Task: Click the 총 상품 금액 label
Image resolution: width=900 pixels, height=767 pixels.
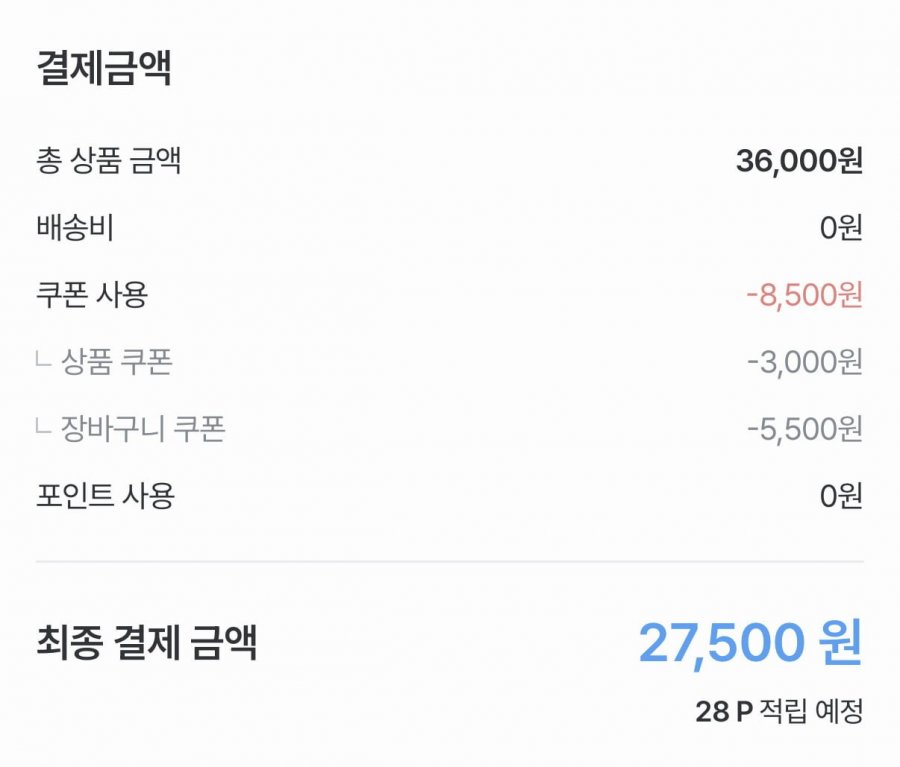Action: (x=108, y=161)
